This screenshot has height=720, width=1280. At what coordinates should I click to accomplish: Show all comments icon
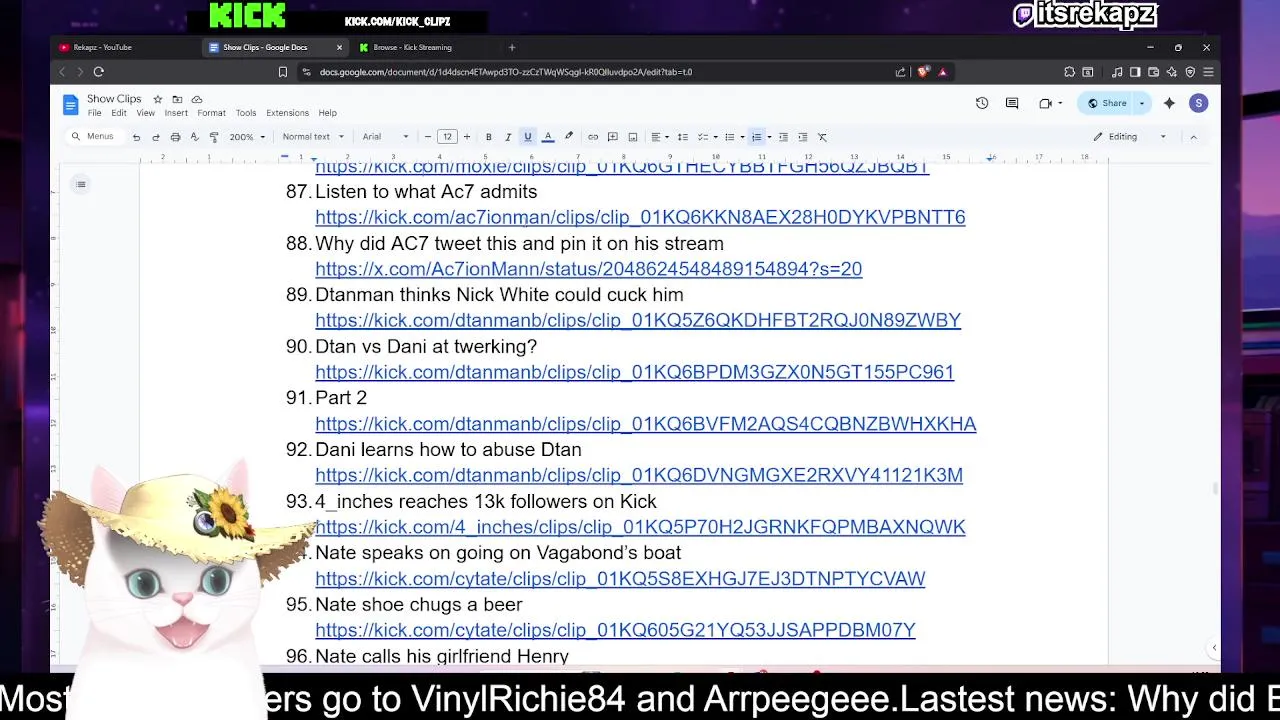point(1012,103)
